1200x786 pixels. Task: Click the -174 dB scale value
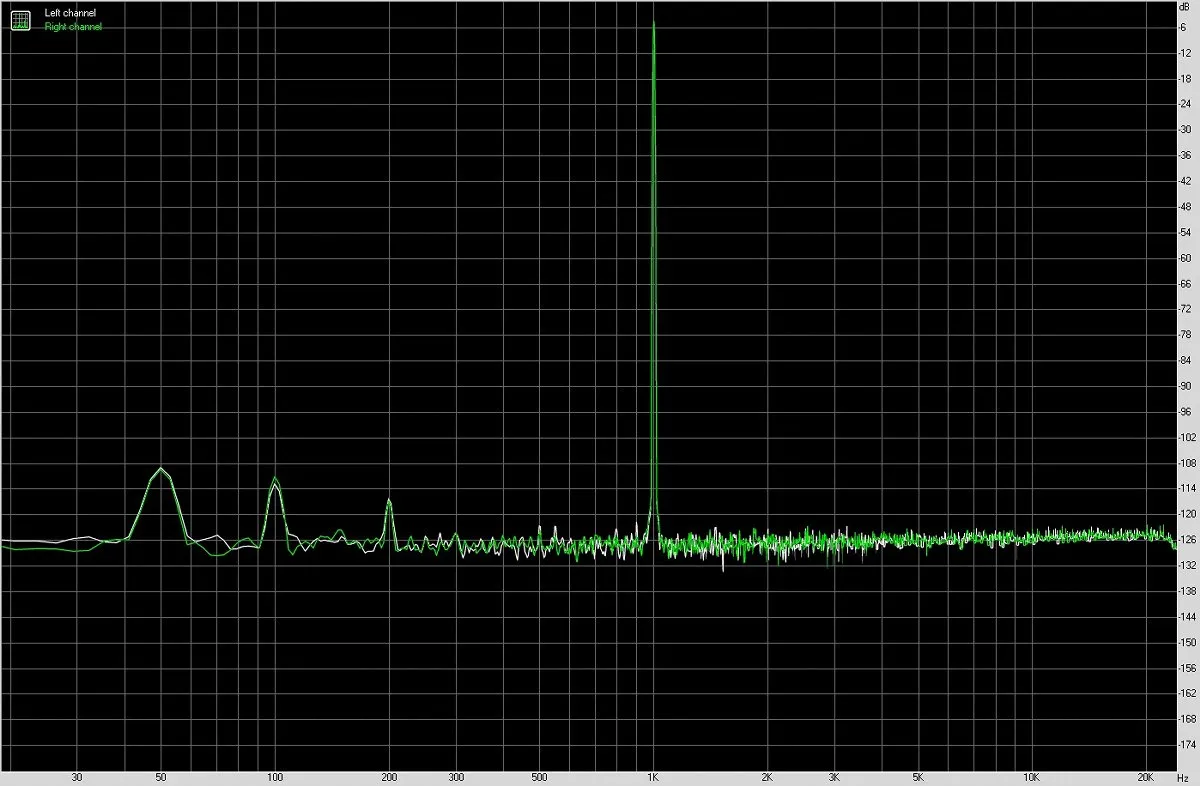[1188, 746]
